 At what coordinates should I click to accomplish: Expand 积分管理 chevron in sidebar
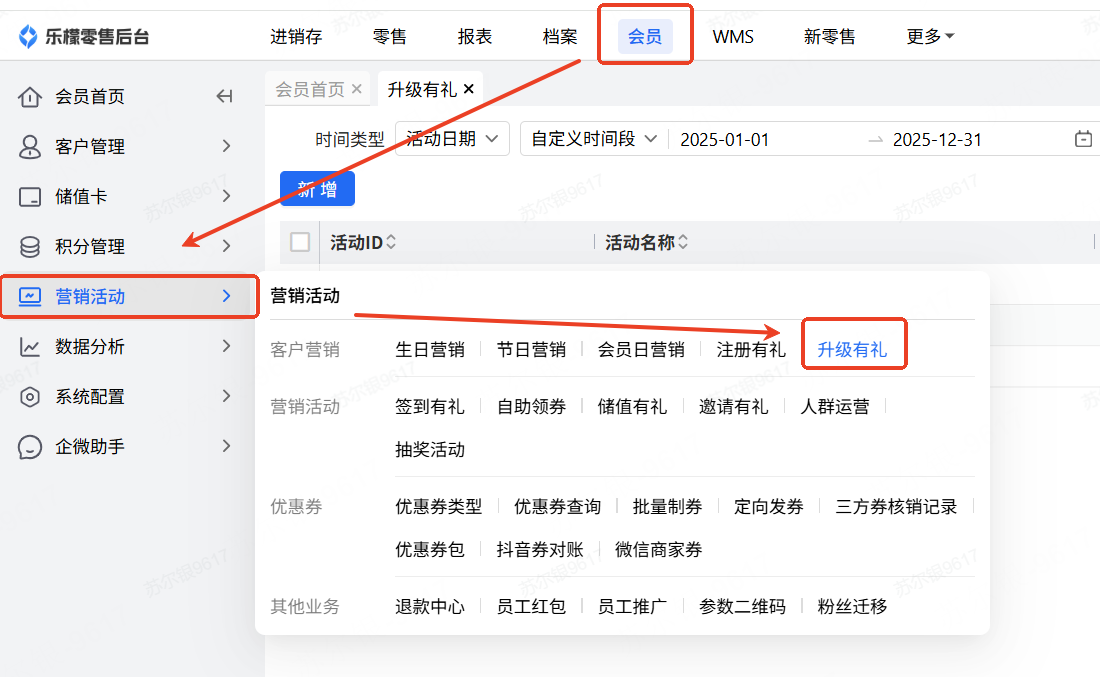tap(226, 246)
